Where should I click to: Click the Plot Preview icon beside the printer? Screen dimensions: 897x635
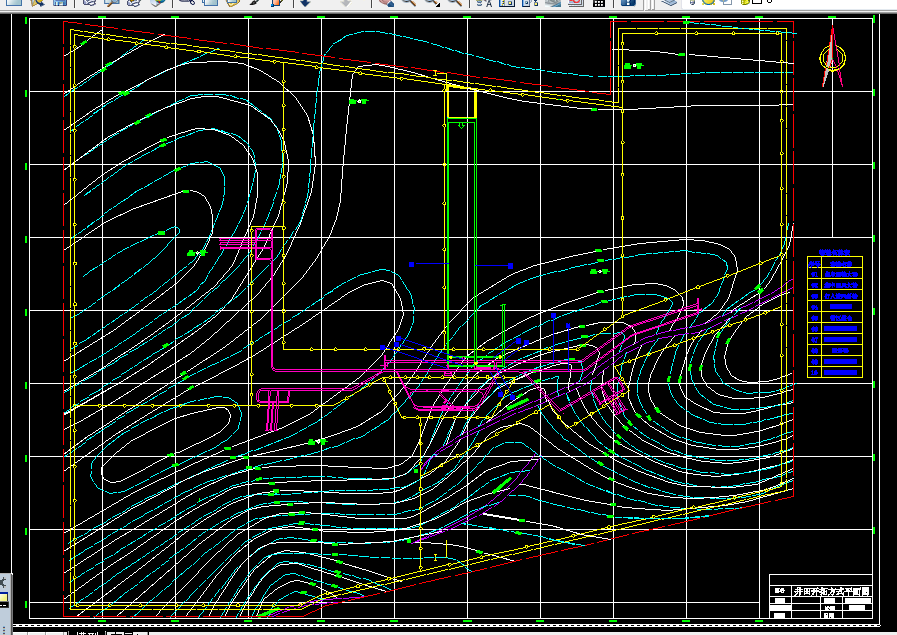tap(111, 2)
